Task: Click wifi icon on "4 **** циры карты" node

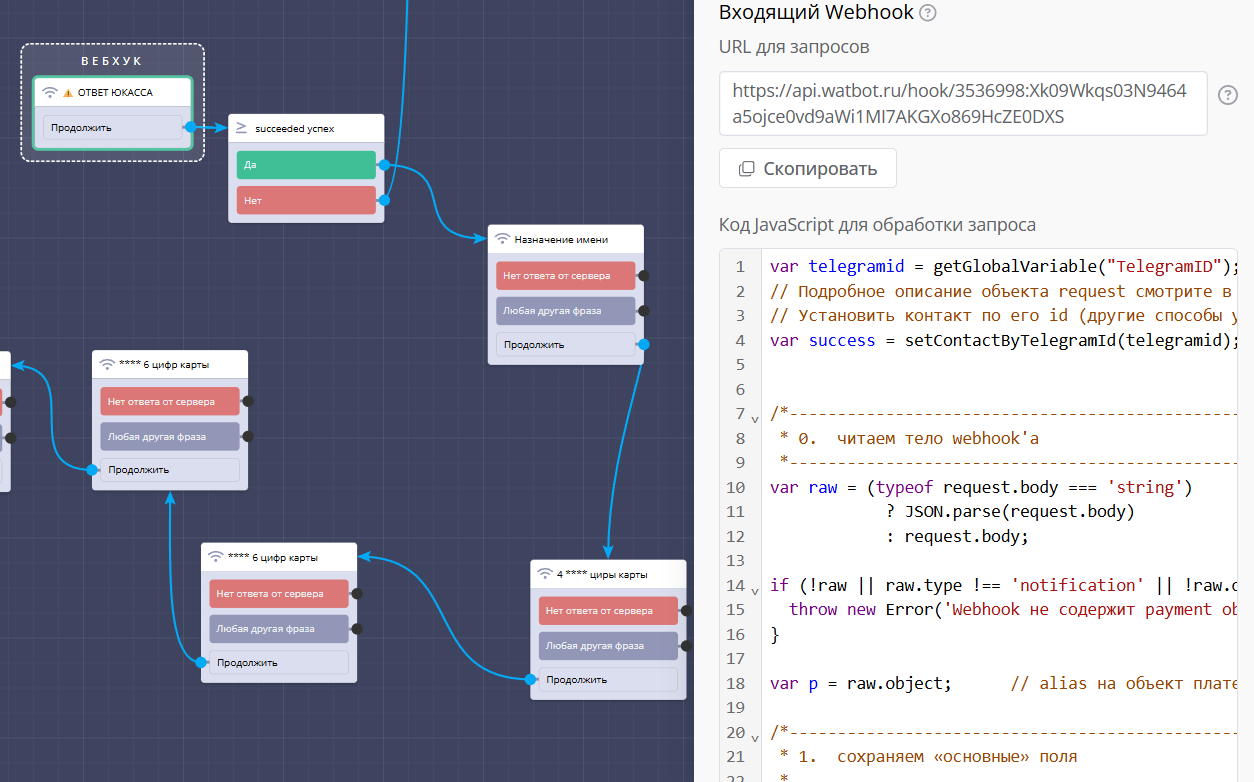Action: click(x=545, y=574)
